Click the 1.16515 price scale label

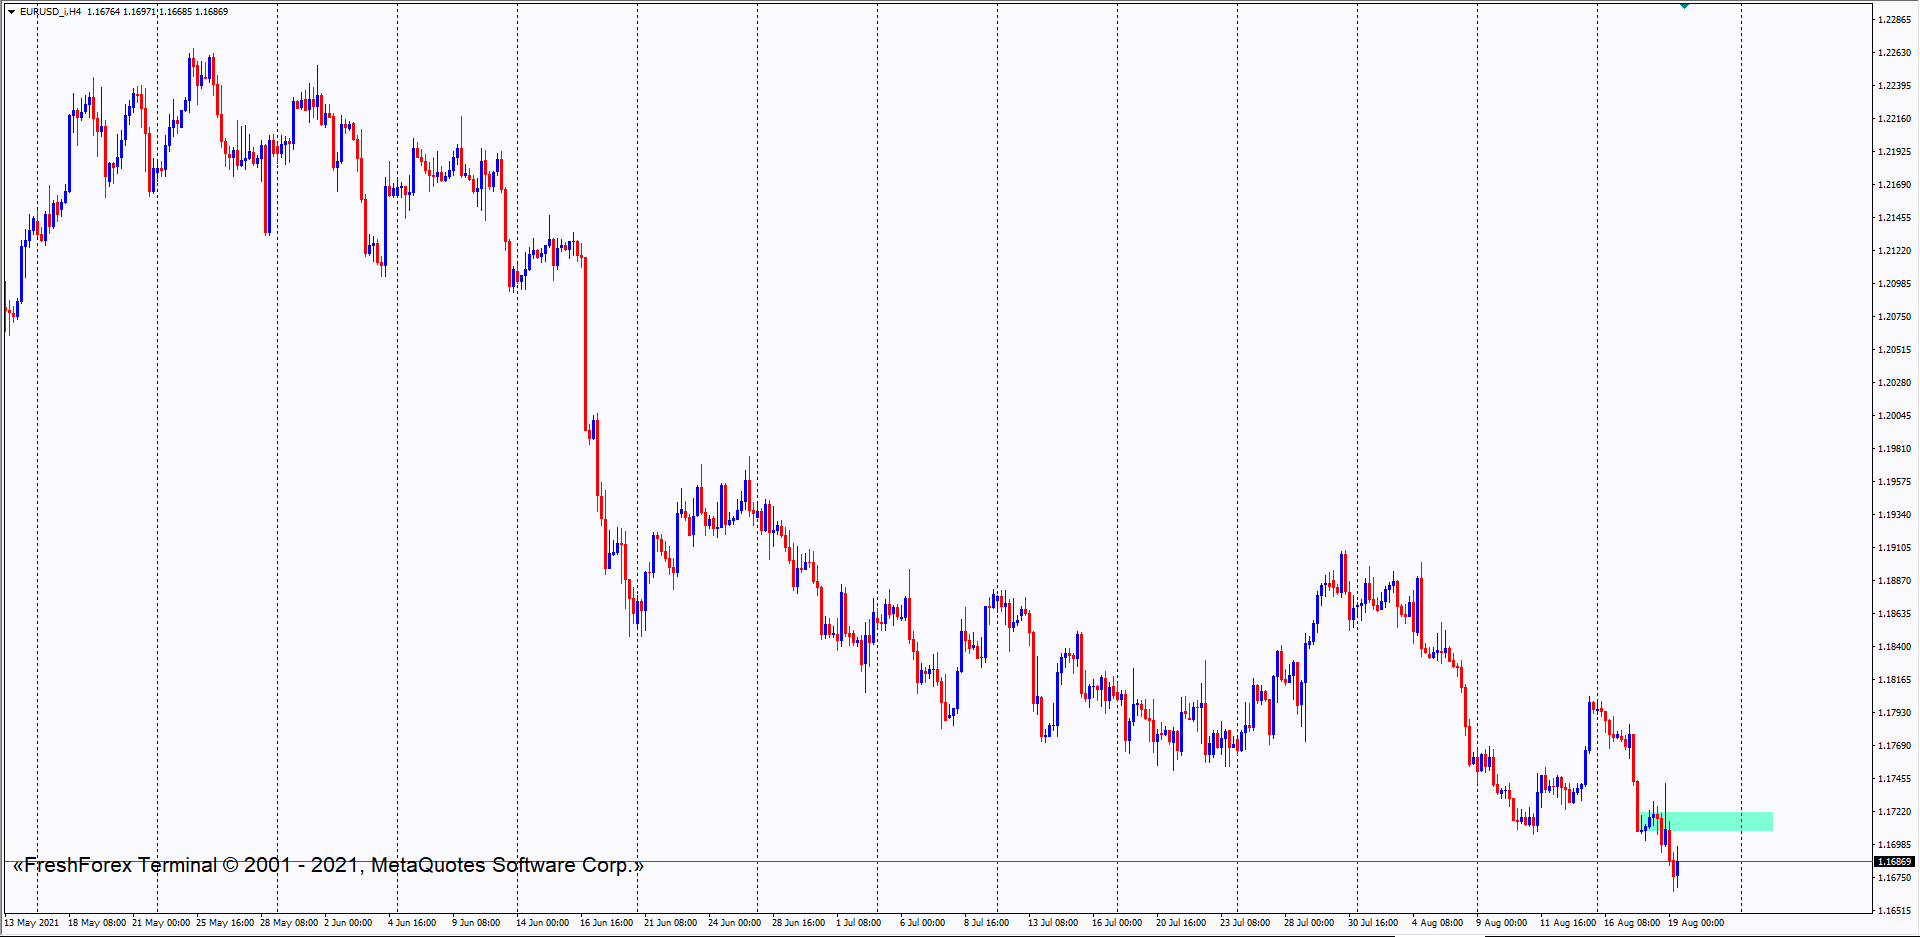pos(1894,911)
